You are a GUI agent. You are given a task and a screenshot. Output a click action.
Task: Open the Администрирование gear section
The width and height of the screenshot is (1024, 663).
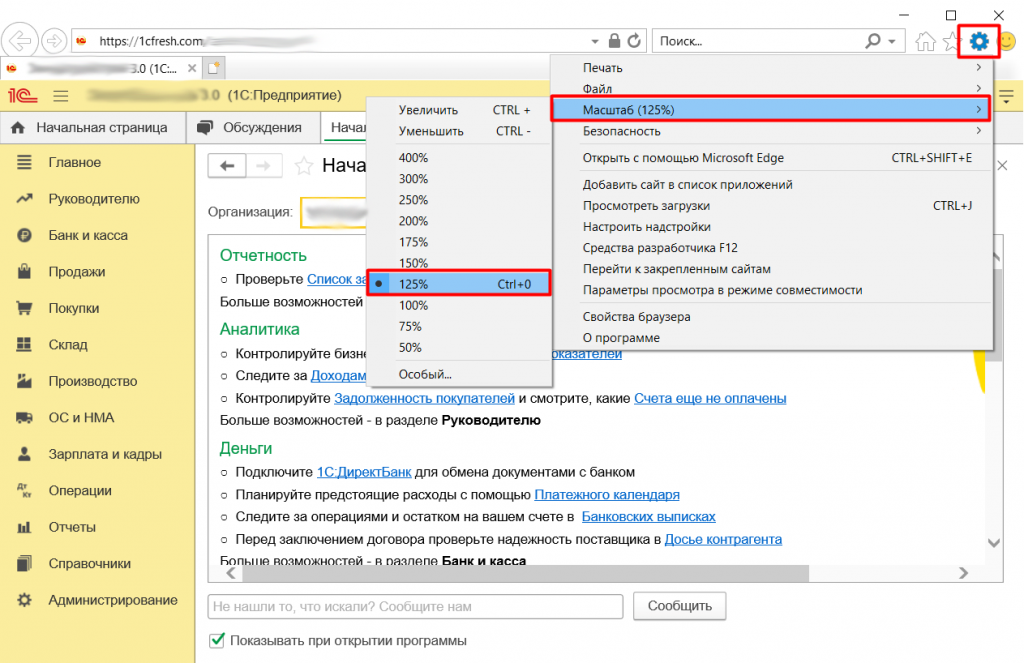(112, 600)
